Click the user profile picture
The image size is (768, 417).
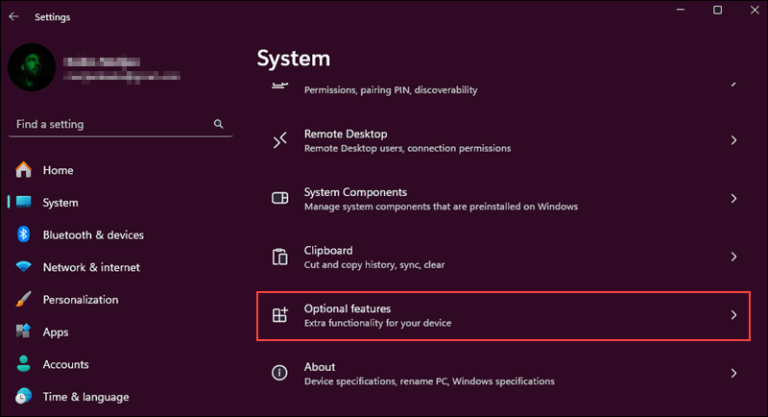coord(32,67)
